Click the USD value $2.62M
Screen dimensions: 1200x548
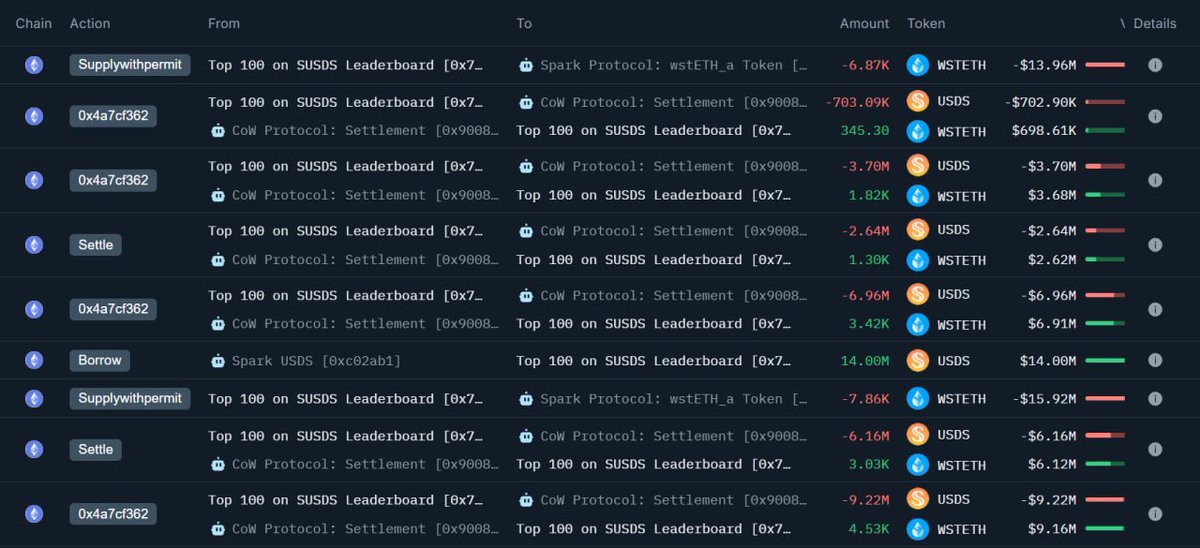point(1052,260)
